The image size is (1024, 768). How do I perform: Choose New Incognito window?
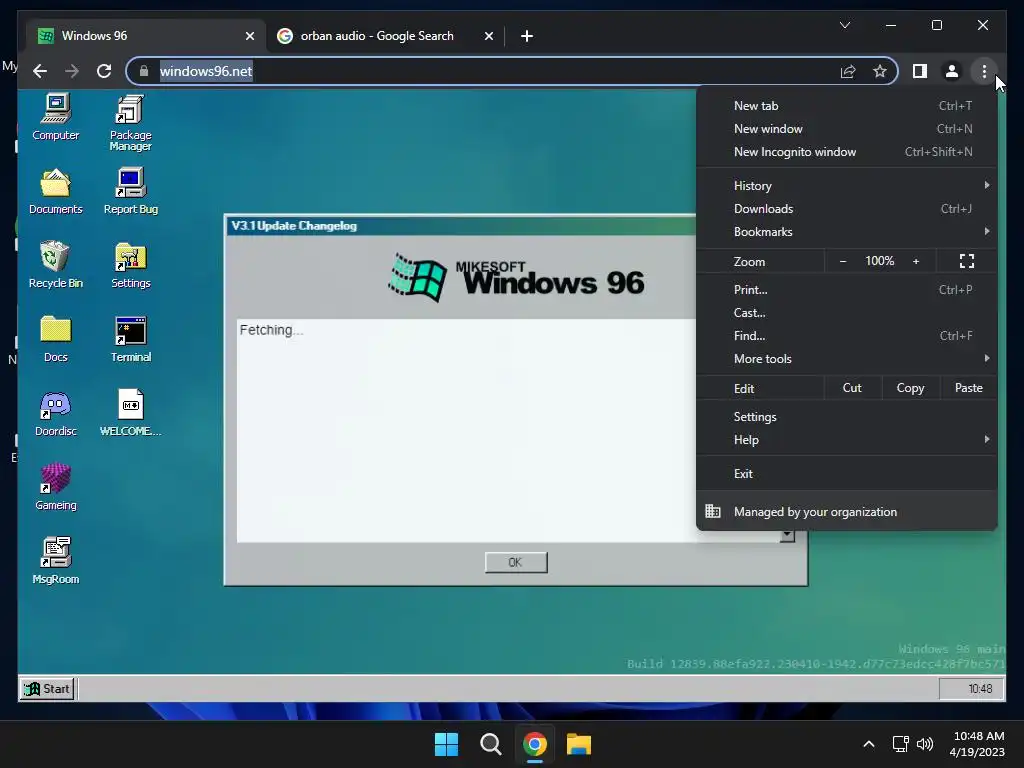(846, 152)
